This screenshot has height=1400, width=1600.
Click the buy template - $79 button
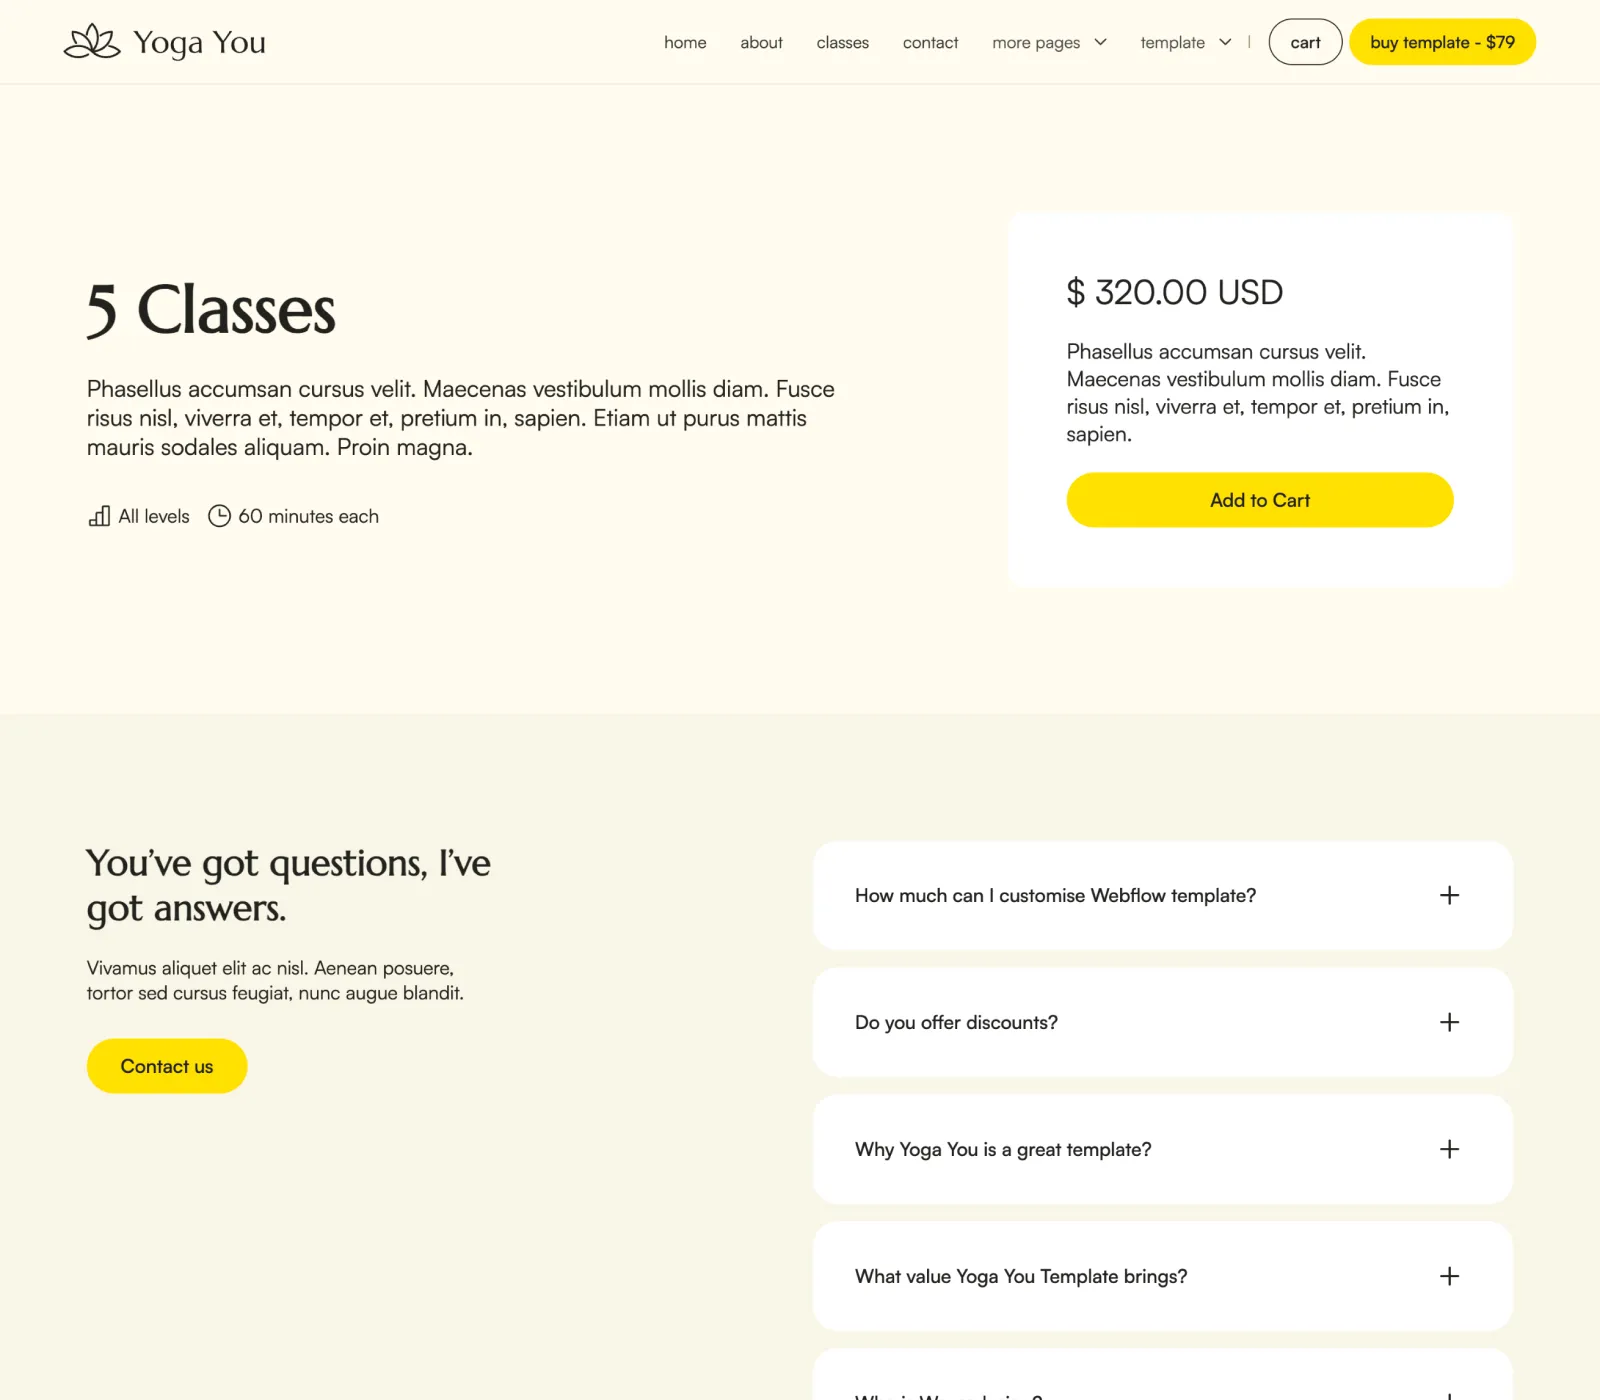point(1442,42)
